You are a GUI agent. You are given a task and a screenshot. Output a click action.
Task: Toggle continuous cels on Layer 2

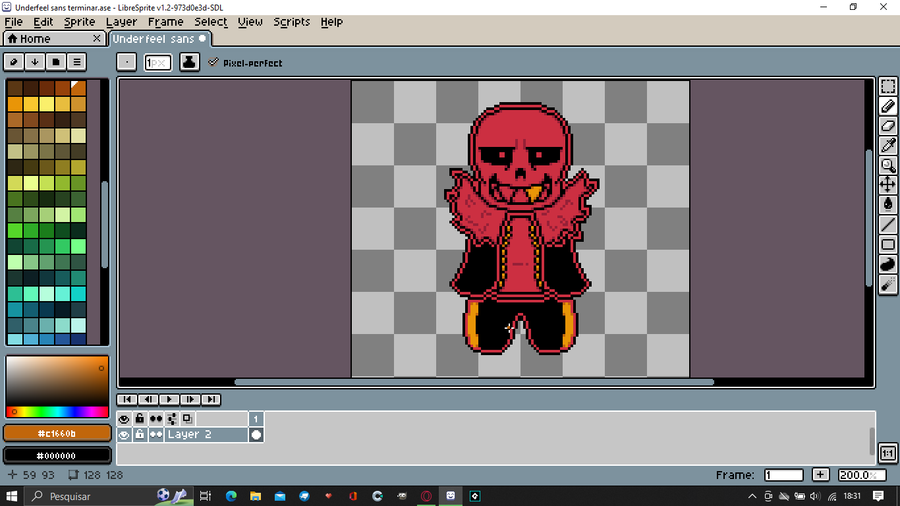(156, 435)
